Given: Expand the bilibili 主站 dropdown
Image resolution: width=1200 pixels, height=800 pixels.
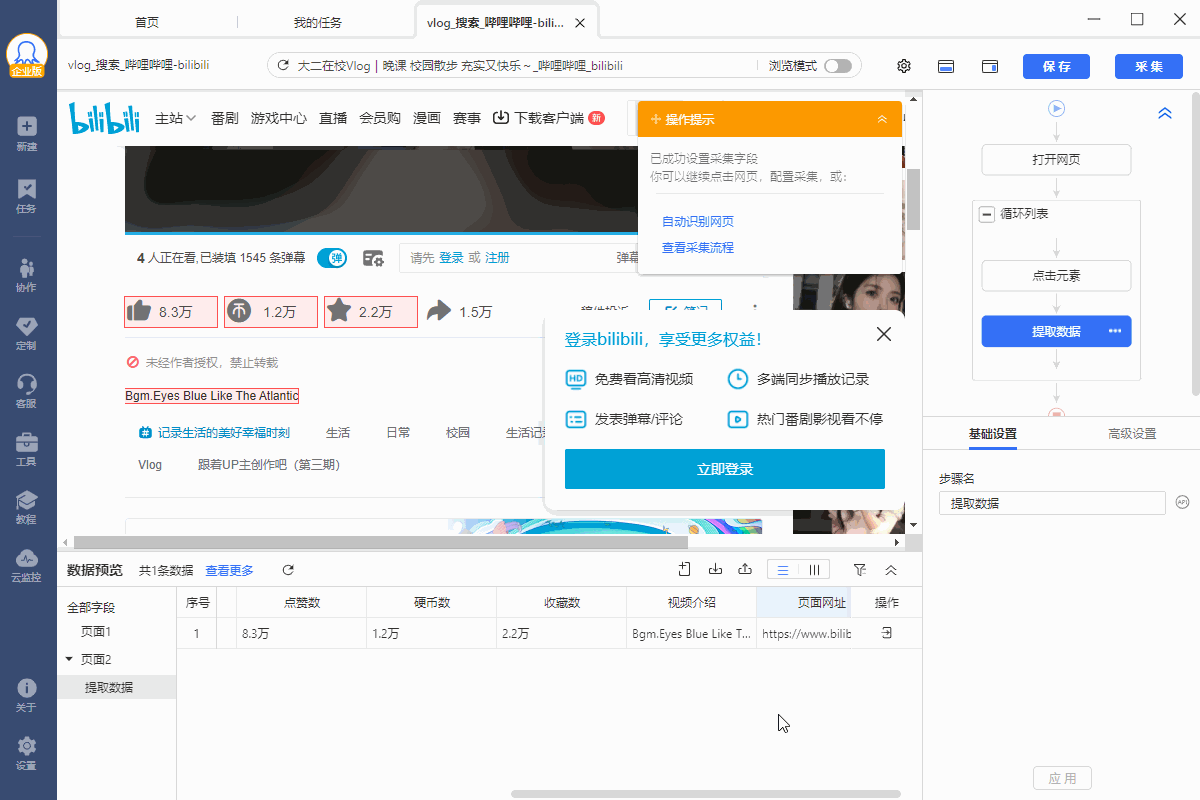Looking at the screenshot, I should 176,118.
